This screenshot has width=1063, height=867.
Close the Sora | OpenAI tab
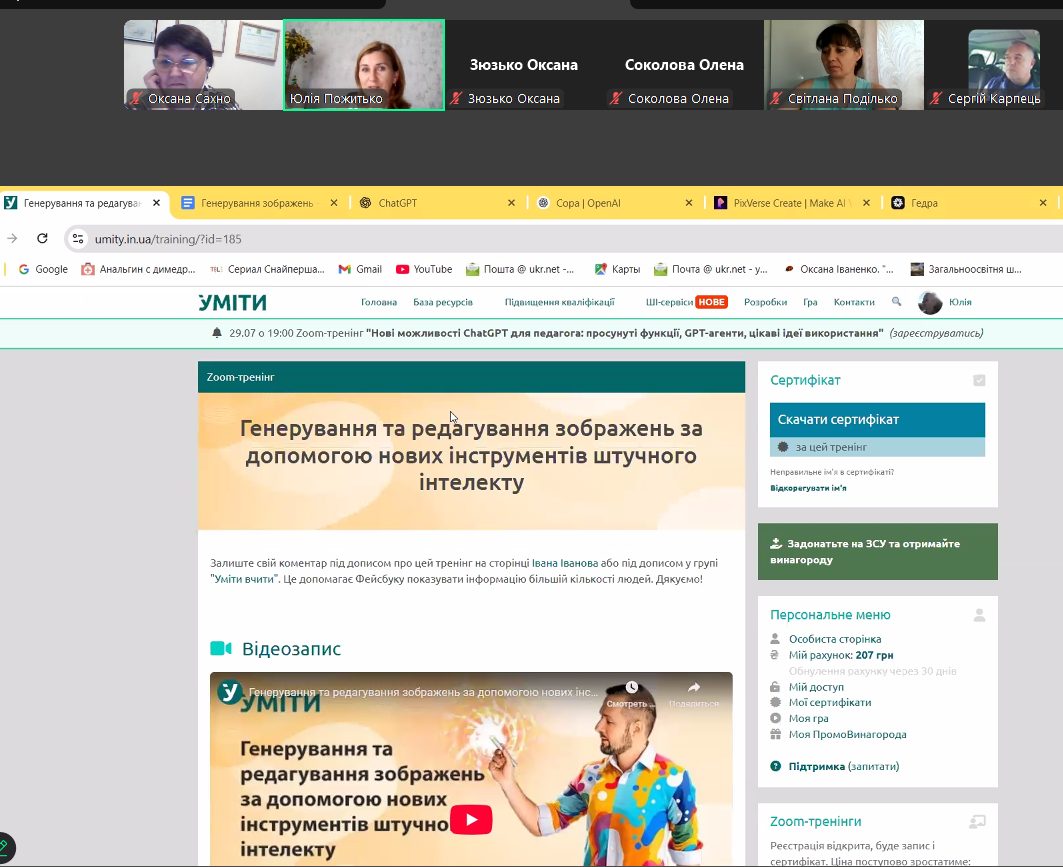pyautogui.click(x=688, y=203)
